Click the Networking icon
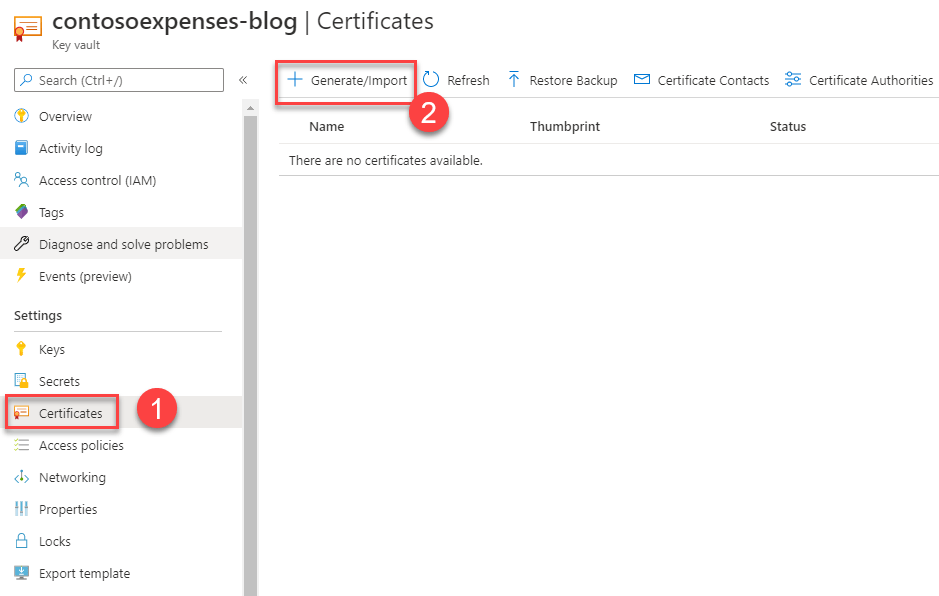The image size is (939, 596). pyautogui.click(x=22, y=477)
